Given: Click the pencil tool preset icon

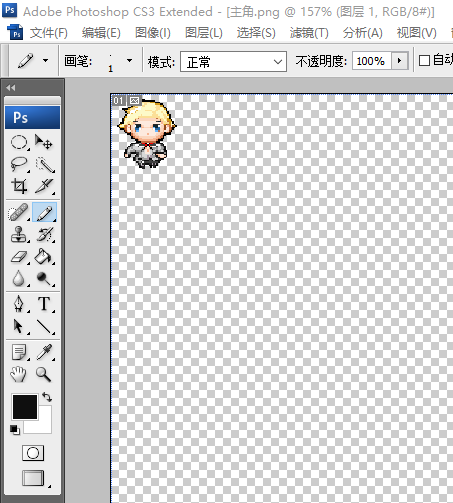Looking at the screenshot, I should pos(25,61).
